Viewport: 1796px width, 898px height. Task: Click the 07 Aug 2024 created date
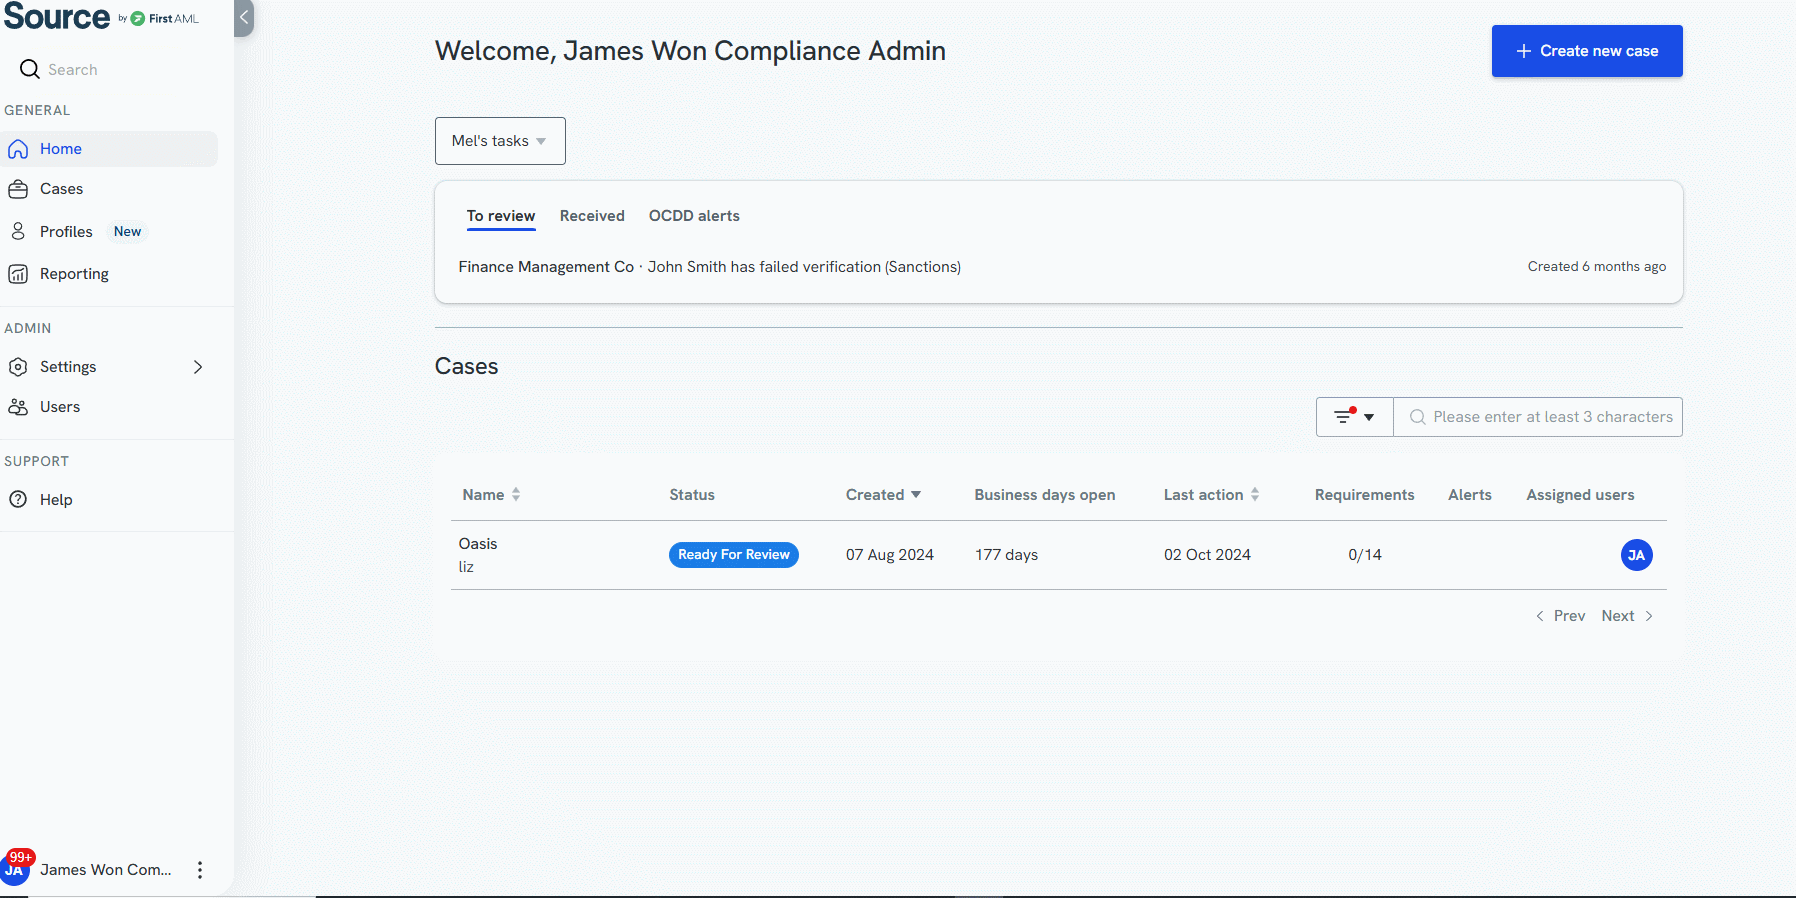tap(890, 555)
